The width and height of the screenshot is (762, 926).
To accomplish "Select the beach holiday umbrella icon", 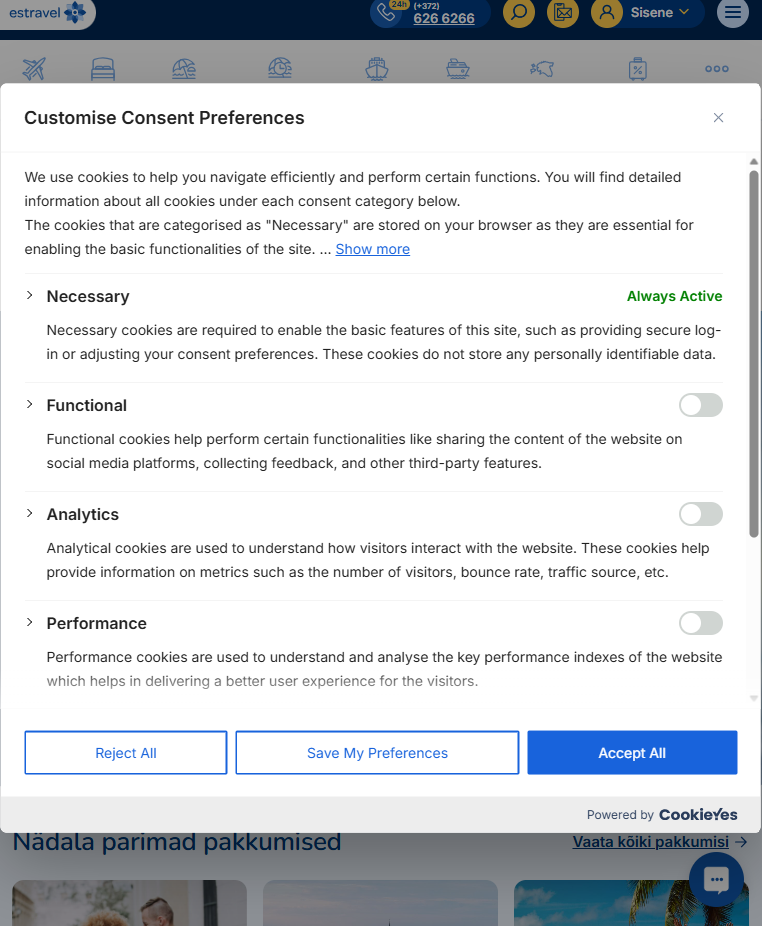I will point(184,69).
